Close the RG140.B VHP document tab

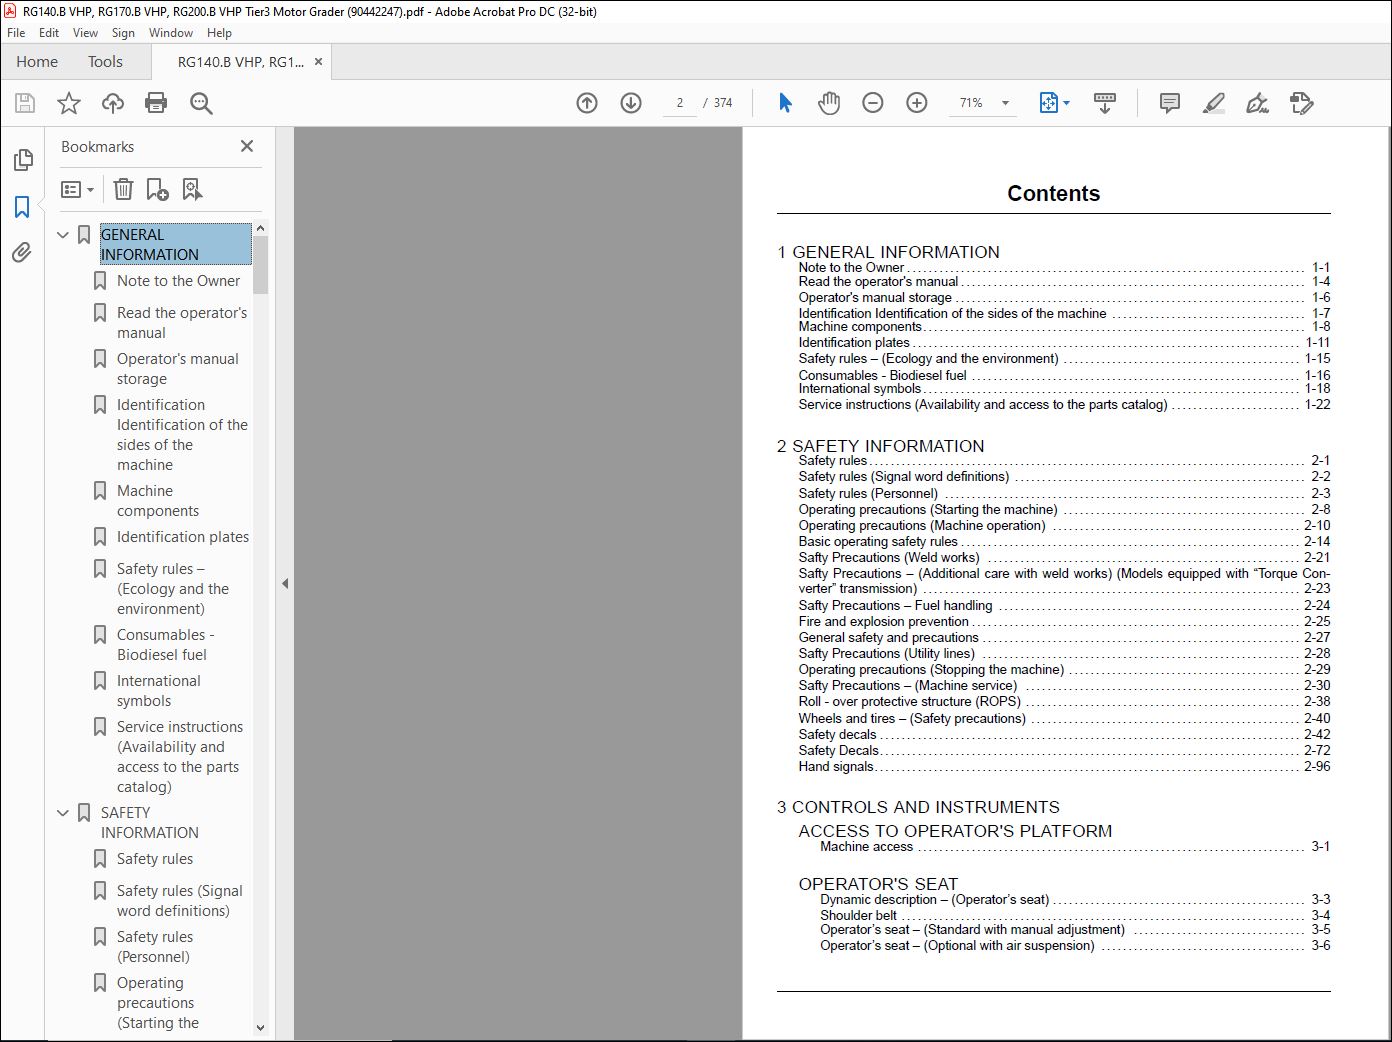318,62
